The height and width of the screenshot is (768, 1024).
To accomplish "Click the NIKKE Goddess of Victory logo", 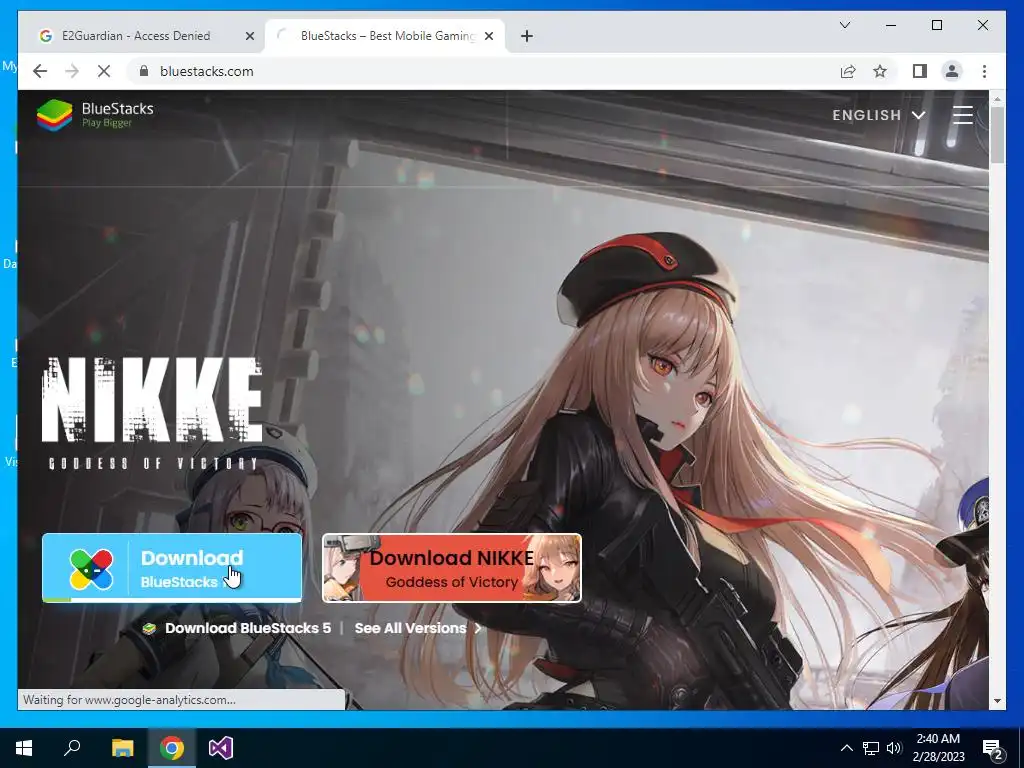I will [152, 413].
